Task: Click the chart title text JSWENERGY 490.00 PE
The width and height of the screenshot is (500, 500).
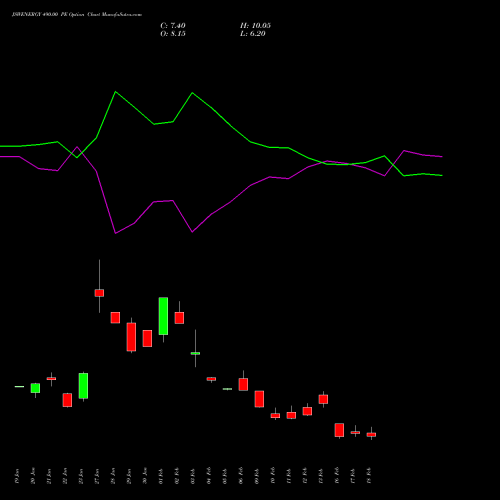Action: [x=40, y=15]
